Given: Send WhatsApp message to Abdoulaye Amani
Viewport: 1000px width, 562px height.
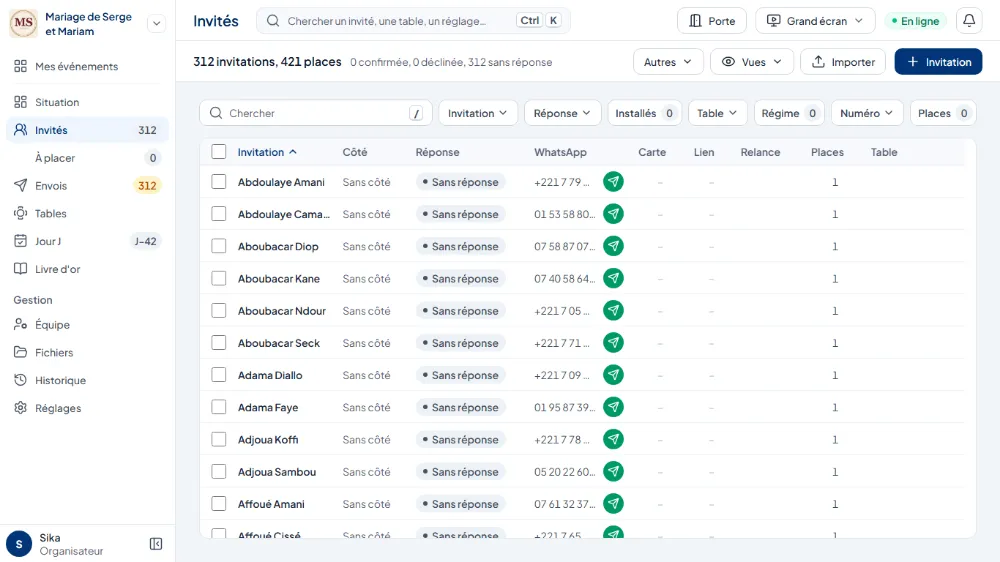Looking at the screenshot, I should pyautogui.click(x=614, y=182).
